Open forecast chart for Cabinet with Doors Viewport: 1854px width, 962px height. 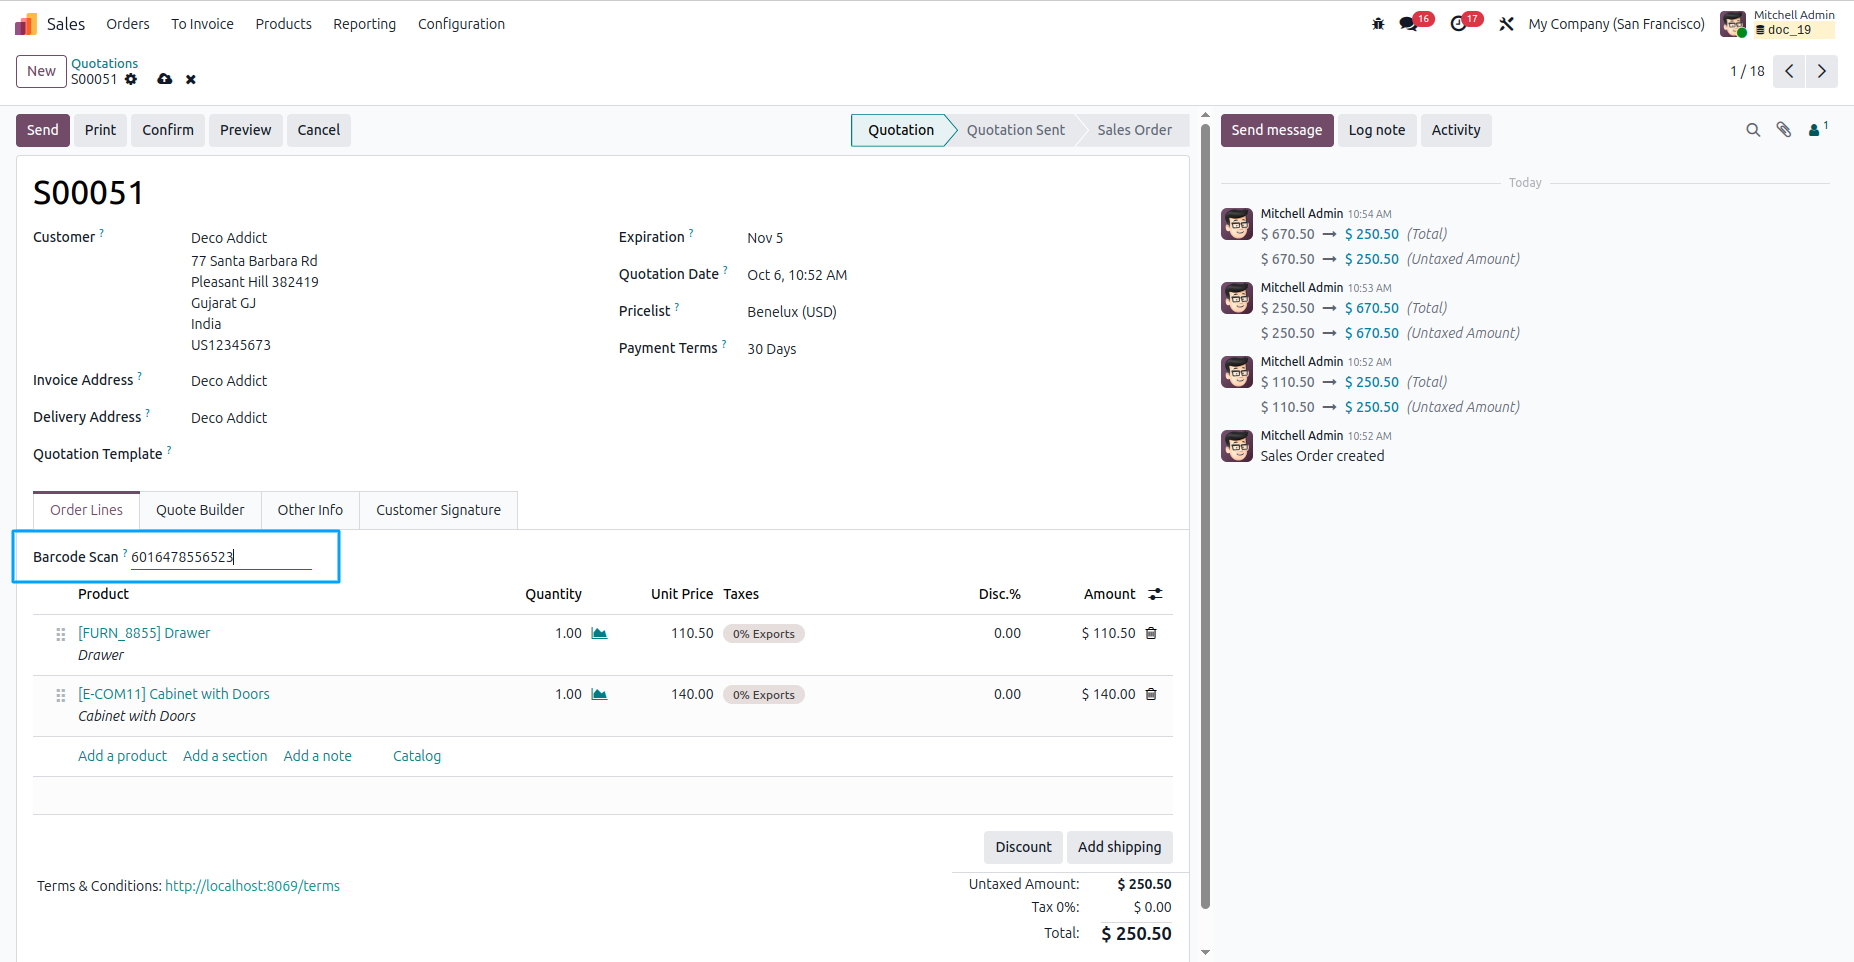click(599, 694)
